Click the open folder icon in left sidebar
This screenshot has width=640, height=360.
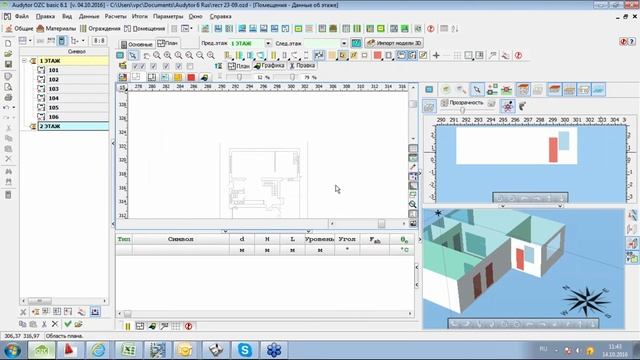pyautogui.click(x=8, y=54)
